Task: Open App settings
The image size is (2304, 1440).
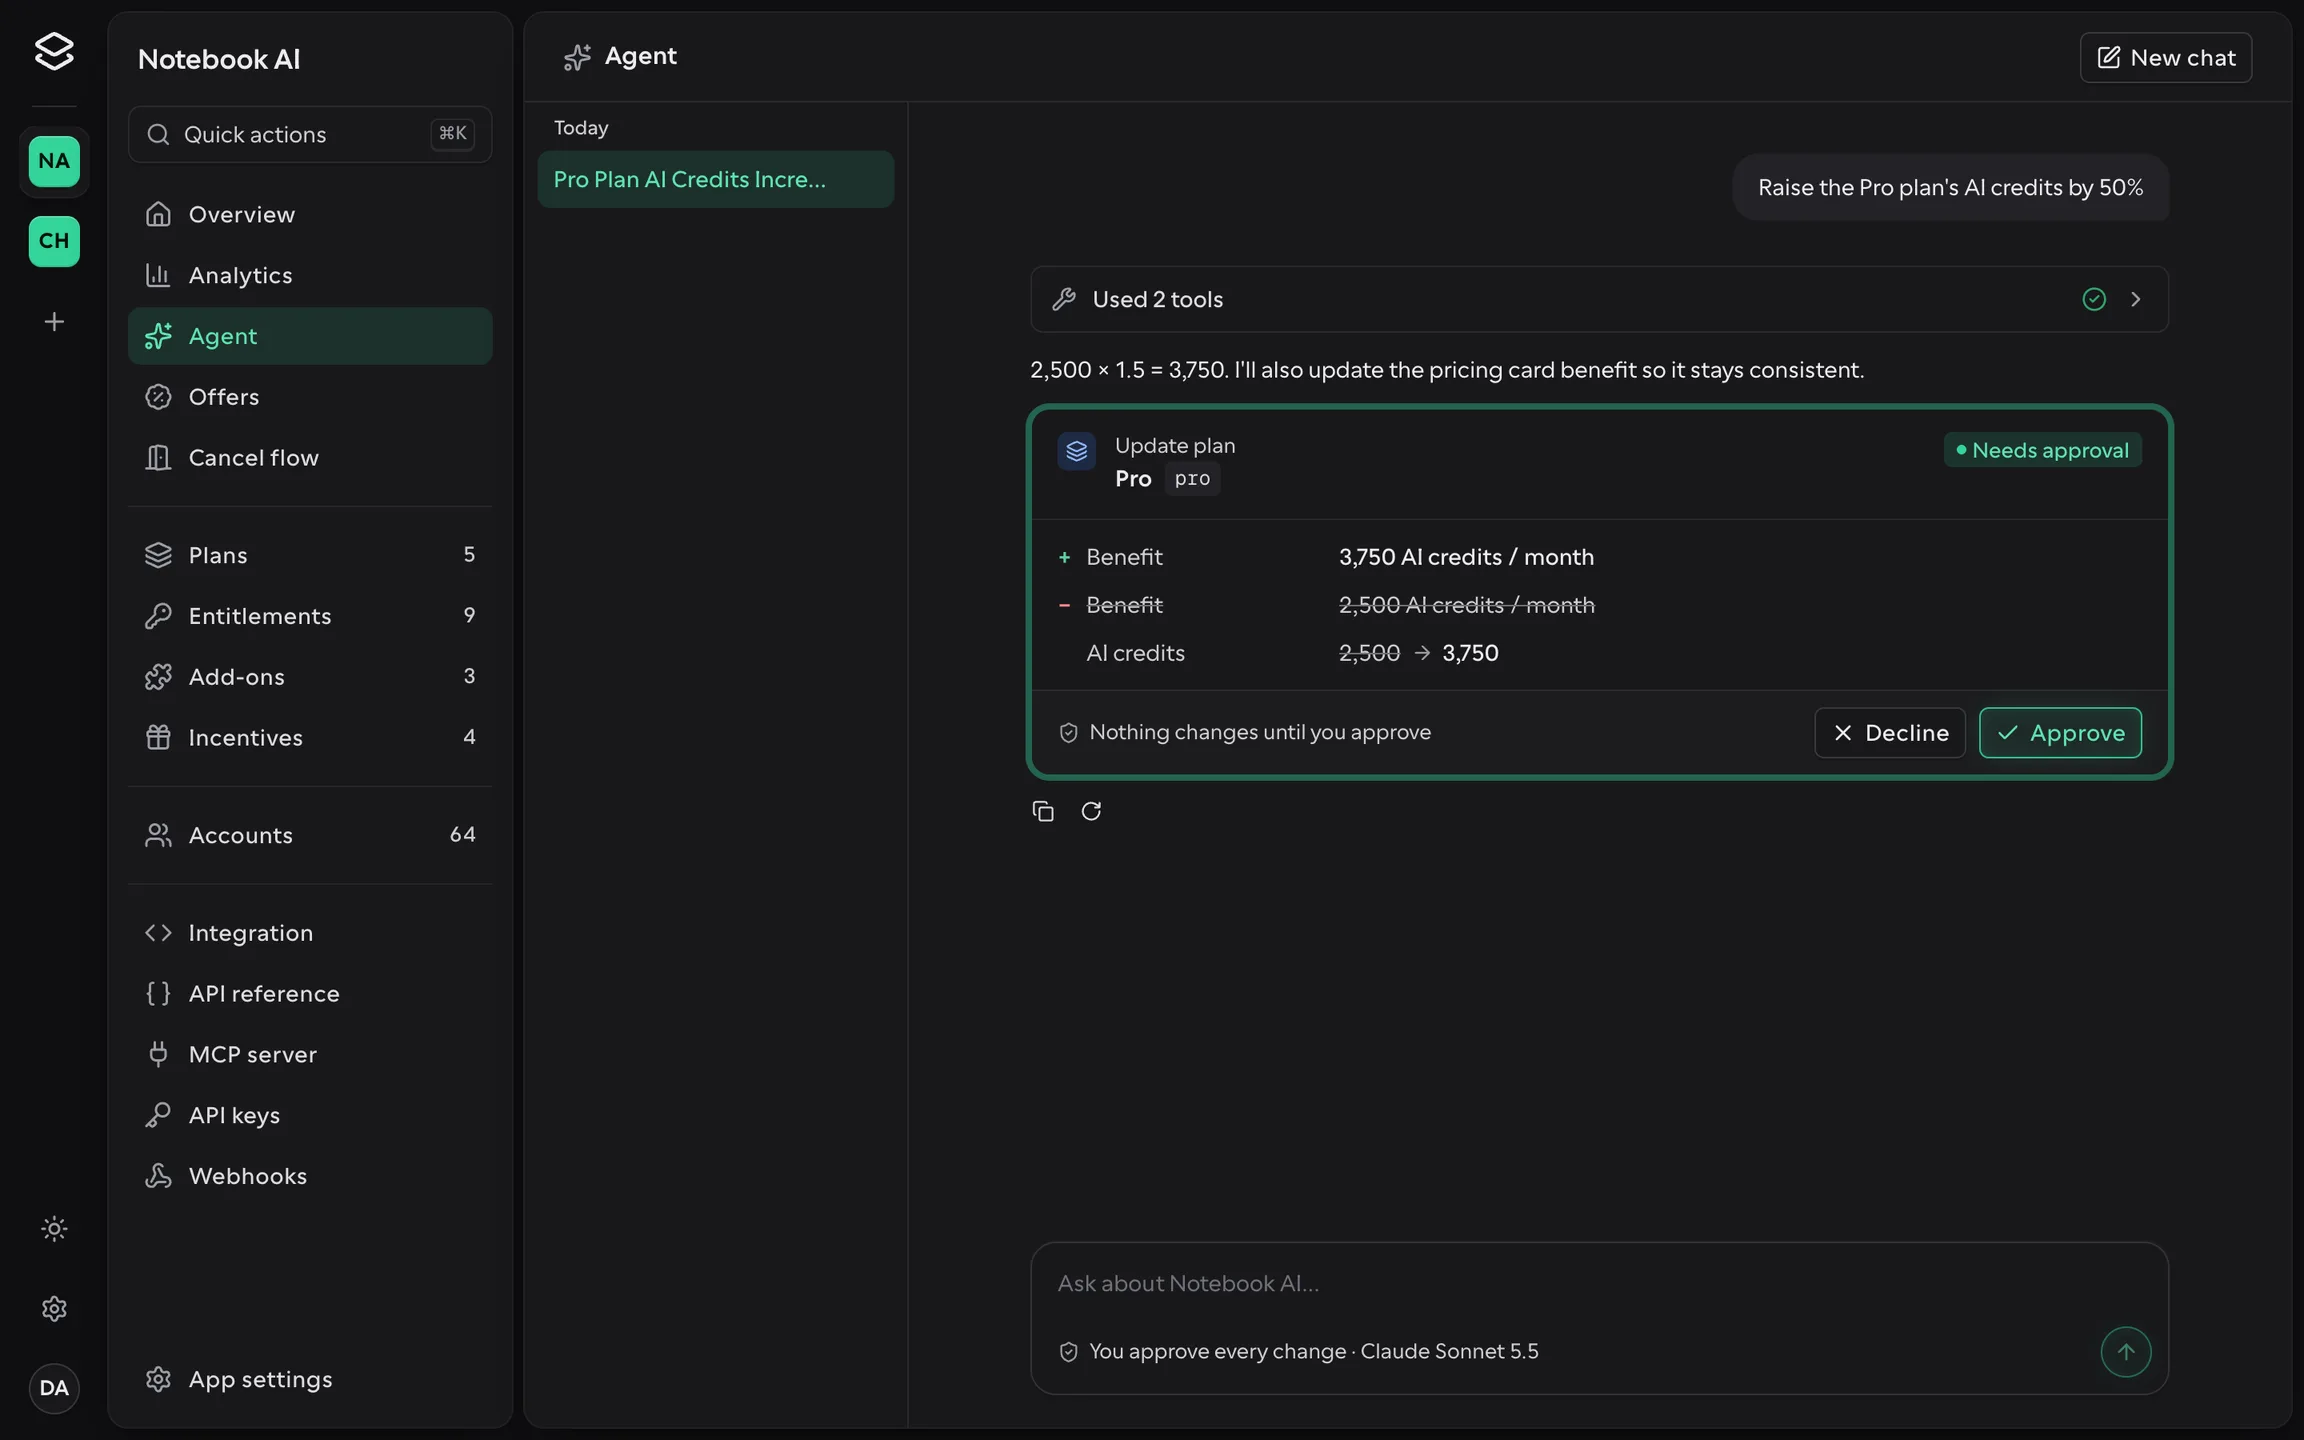Action: 310,1380
